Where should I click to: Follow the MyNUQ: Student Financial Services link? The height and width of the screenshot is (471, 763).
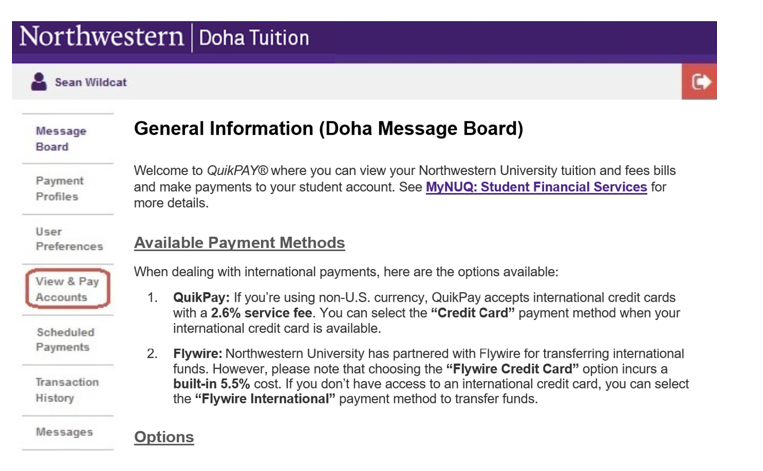click(x=536, y=187)
